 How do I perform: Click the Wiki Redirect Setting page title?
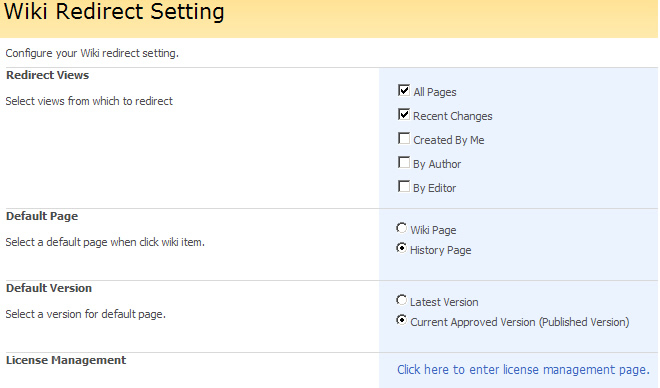114,12
